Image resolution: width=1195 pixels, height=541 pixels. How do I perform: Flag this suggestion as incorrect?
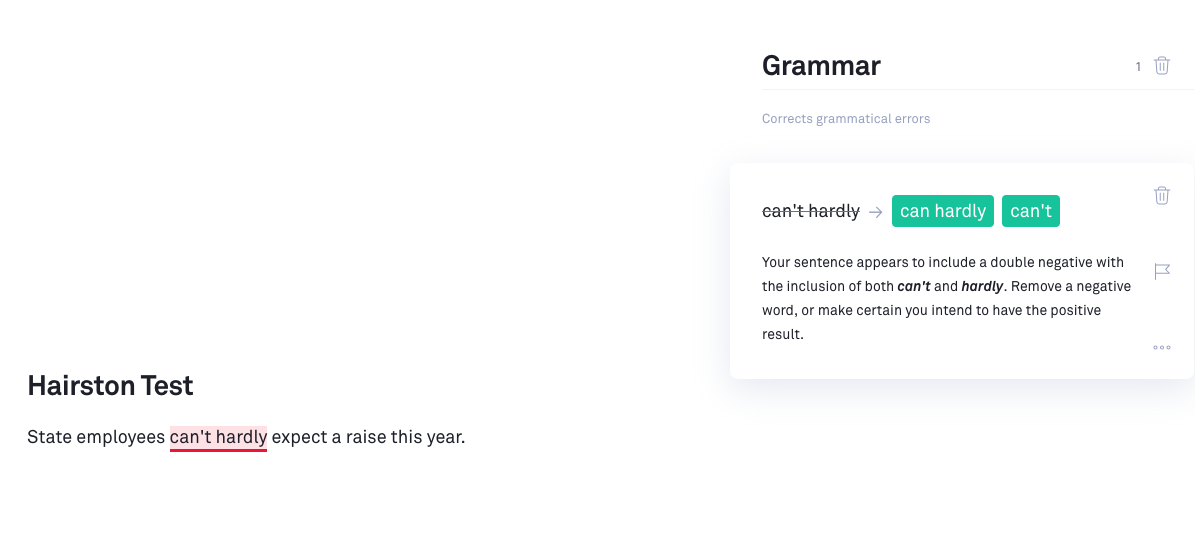point(1161,271)
